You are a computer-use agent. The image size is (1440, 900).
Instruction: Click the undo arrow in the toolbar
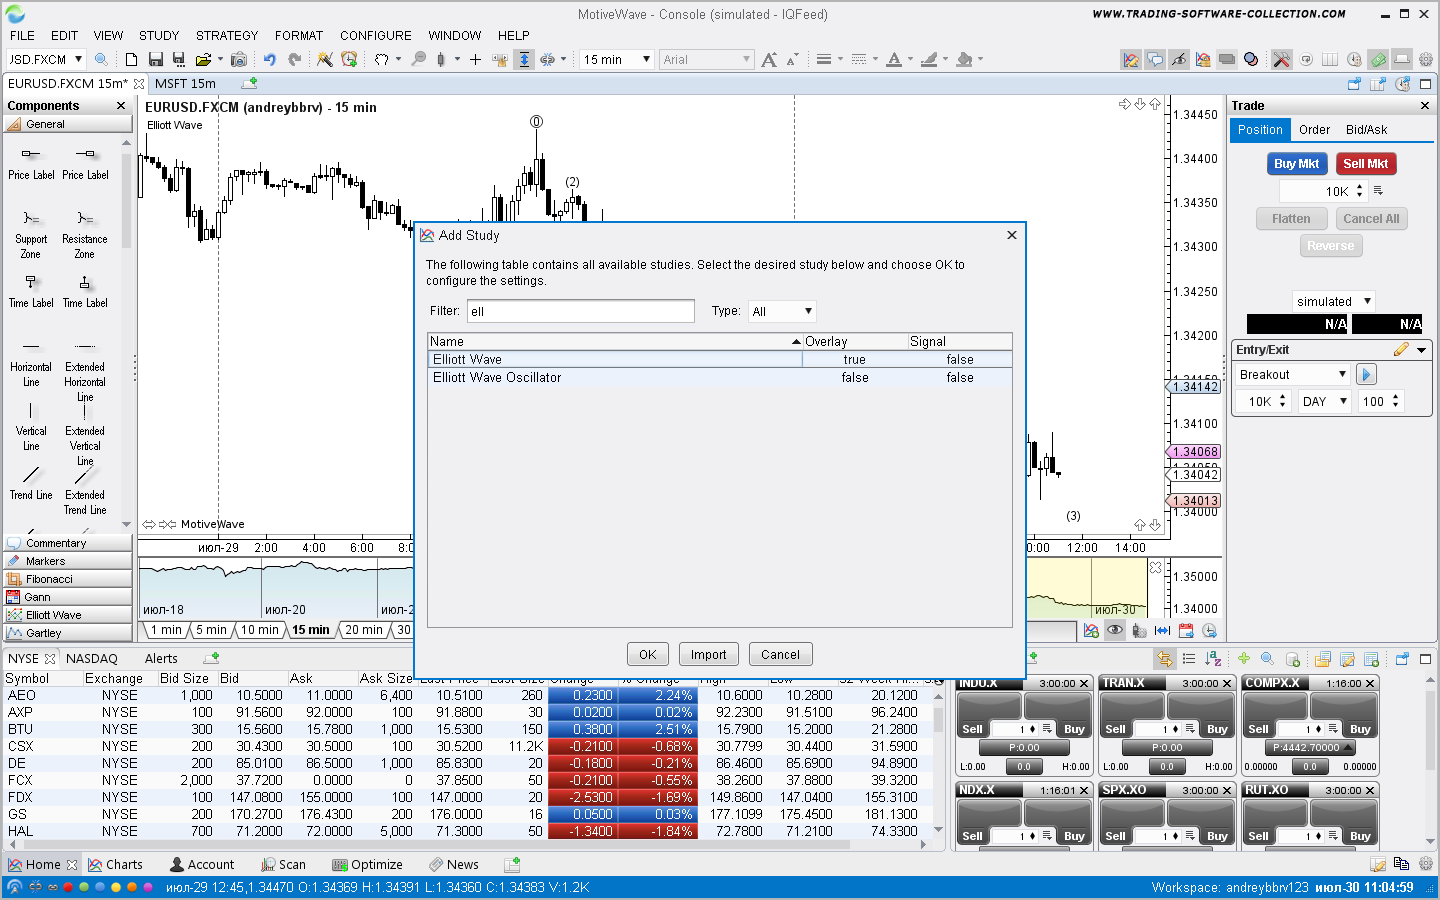(269, 60)
